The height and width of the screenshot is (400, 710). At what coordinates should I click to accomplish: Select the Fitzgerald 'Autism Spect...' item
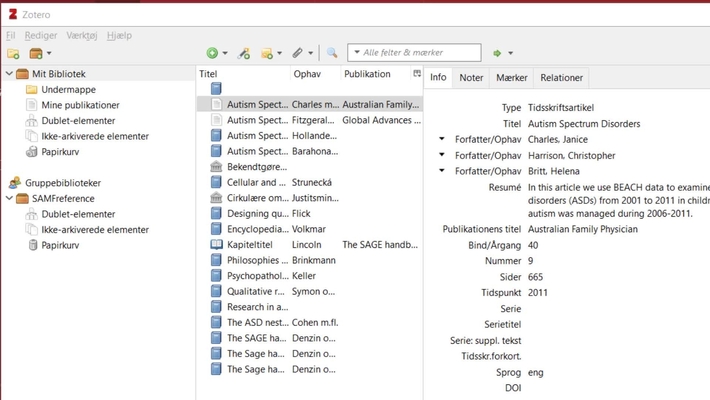click(310, 120)
